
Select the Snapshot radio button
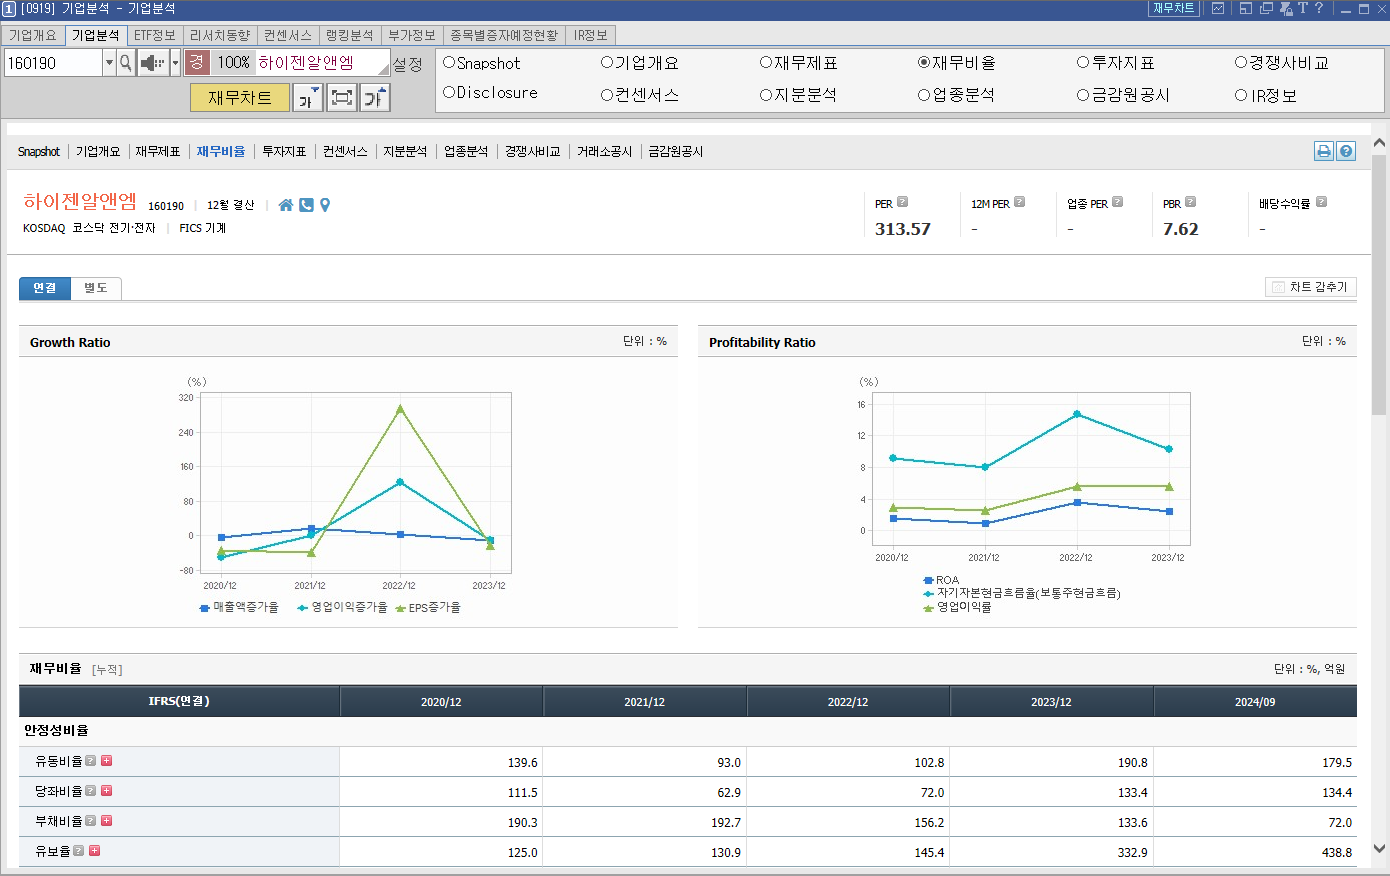[449, 62]
